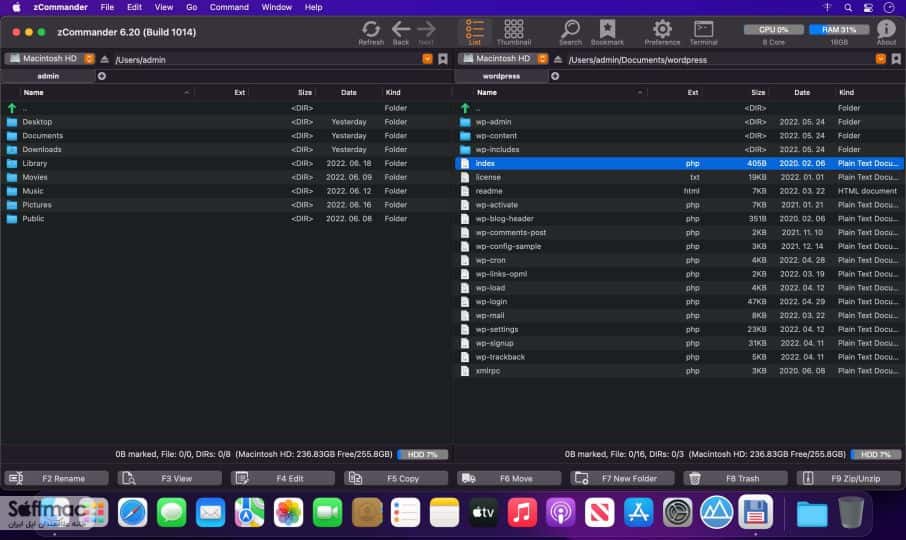Select the wp-content folder
The image size is (906, 540).
tap(680, 136)
